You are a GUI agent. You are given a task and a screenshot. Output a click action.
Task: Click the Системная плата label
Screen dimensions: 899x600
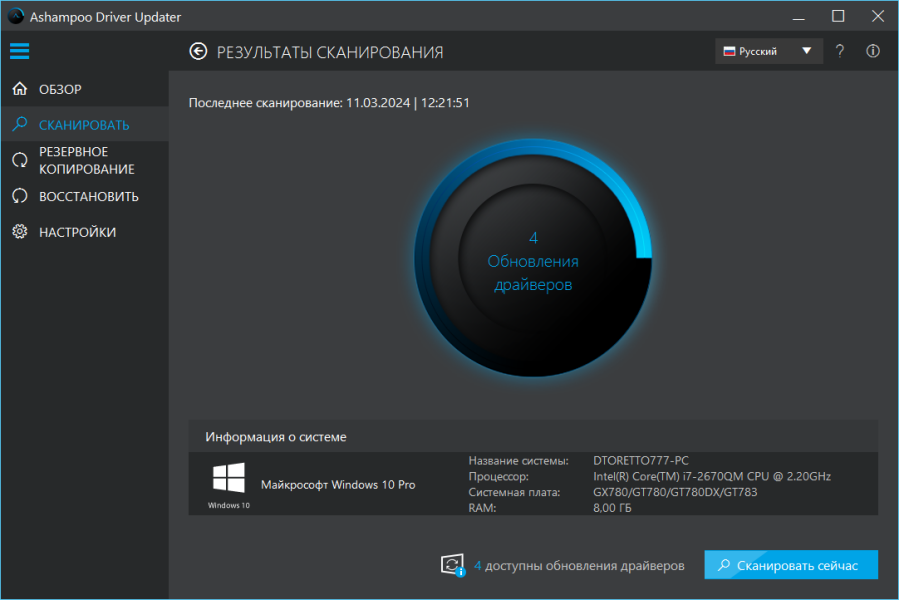514,492
